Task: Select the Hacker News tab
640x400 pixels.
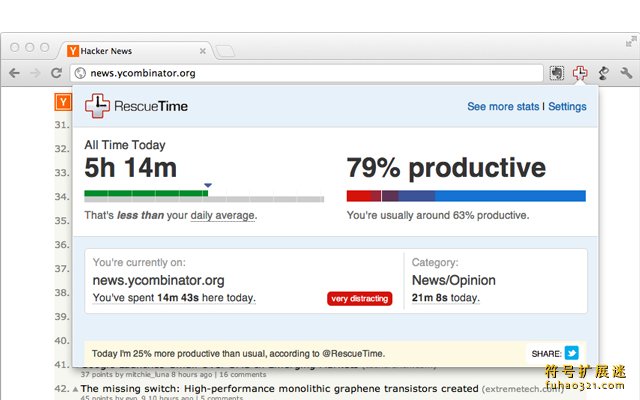Action: [136, 51]
